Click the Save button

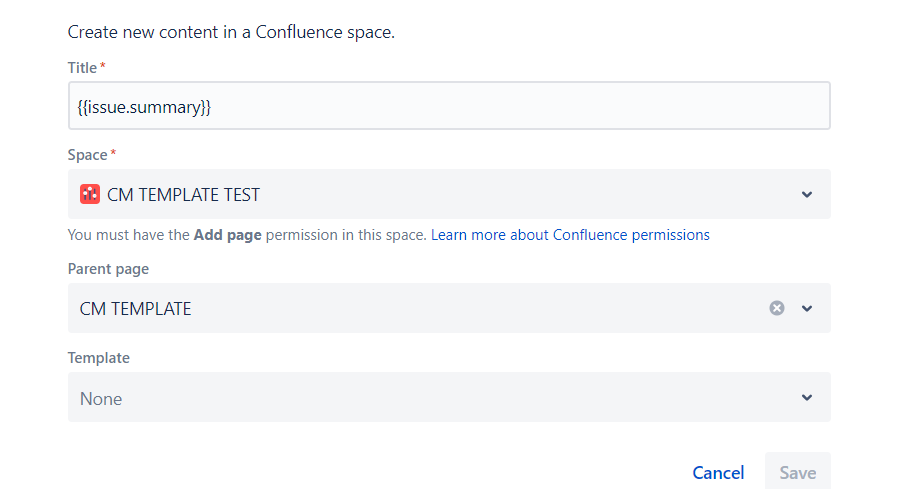tap(797, 473)
